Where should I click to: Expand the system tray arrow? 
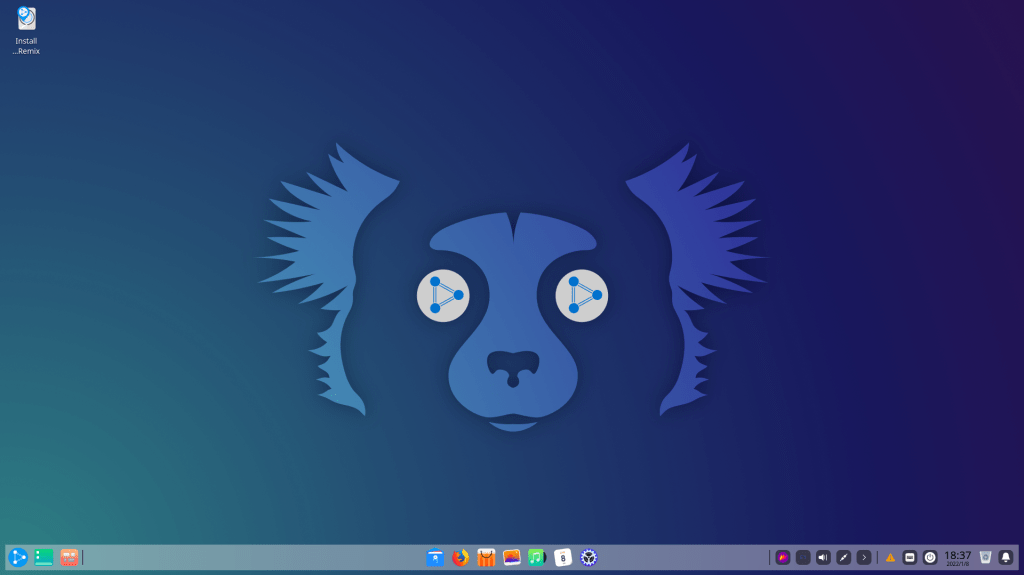pyautogui.click(x=864, y=557)
